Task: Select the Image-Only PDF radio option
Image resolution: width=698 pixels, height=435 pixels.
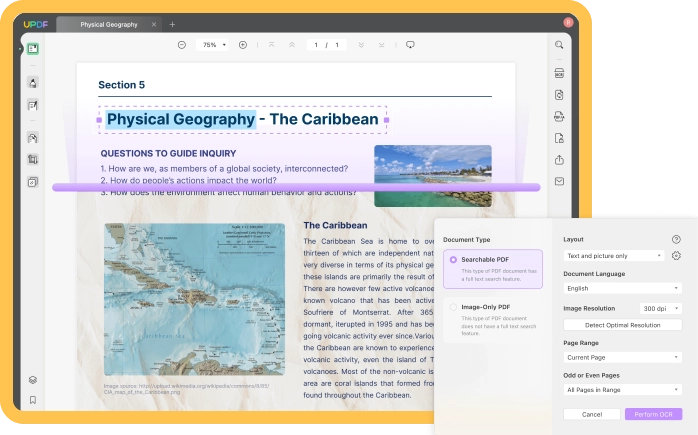Action: 453,307
